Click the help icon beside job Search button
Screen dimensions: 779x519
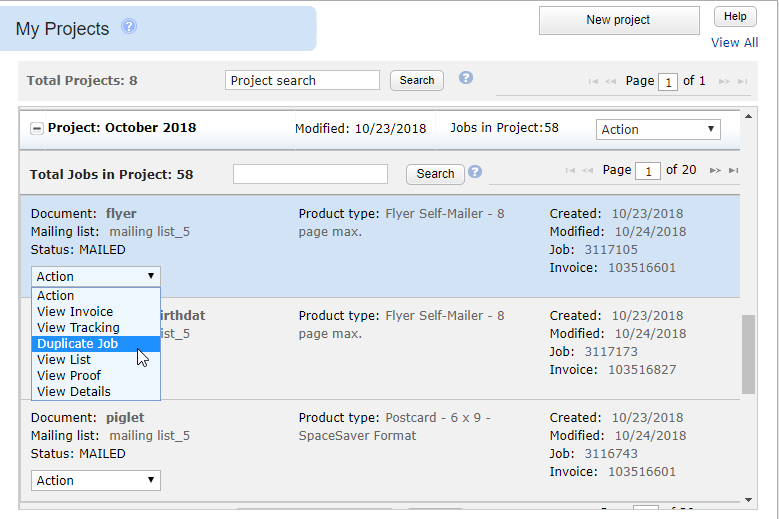475,172
